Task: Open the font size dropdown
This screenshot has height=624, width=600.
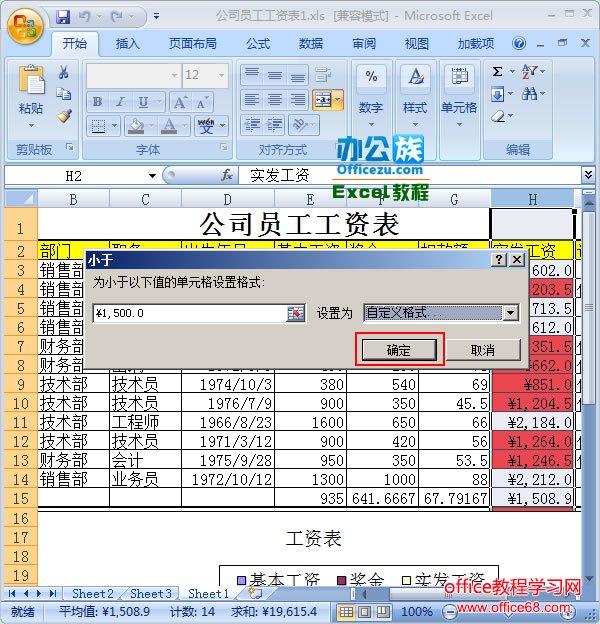Action: [x=222, y=75]
